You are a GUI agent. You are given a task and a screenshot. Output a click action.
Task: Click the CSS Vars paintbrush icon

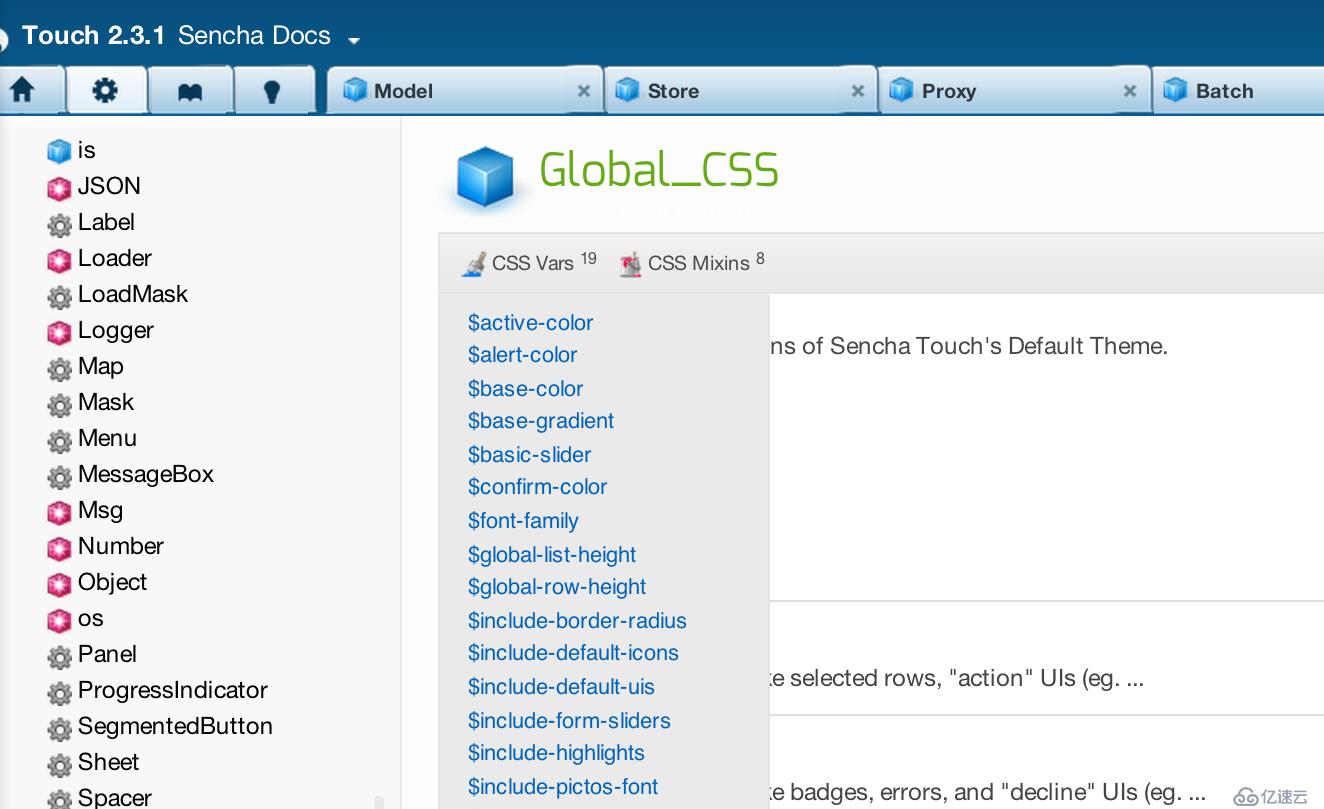[473, 264]
